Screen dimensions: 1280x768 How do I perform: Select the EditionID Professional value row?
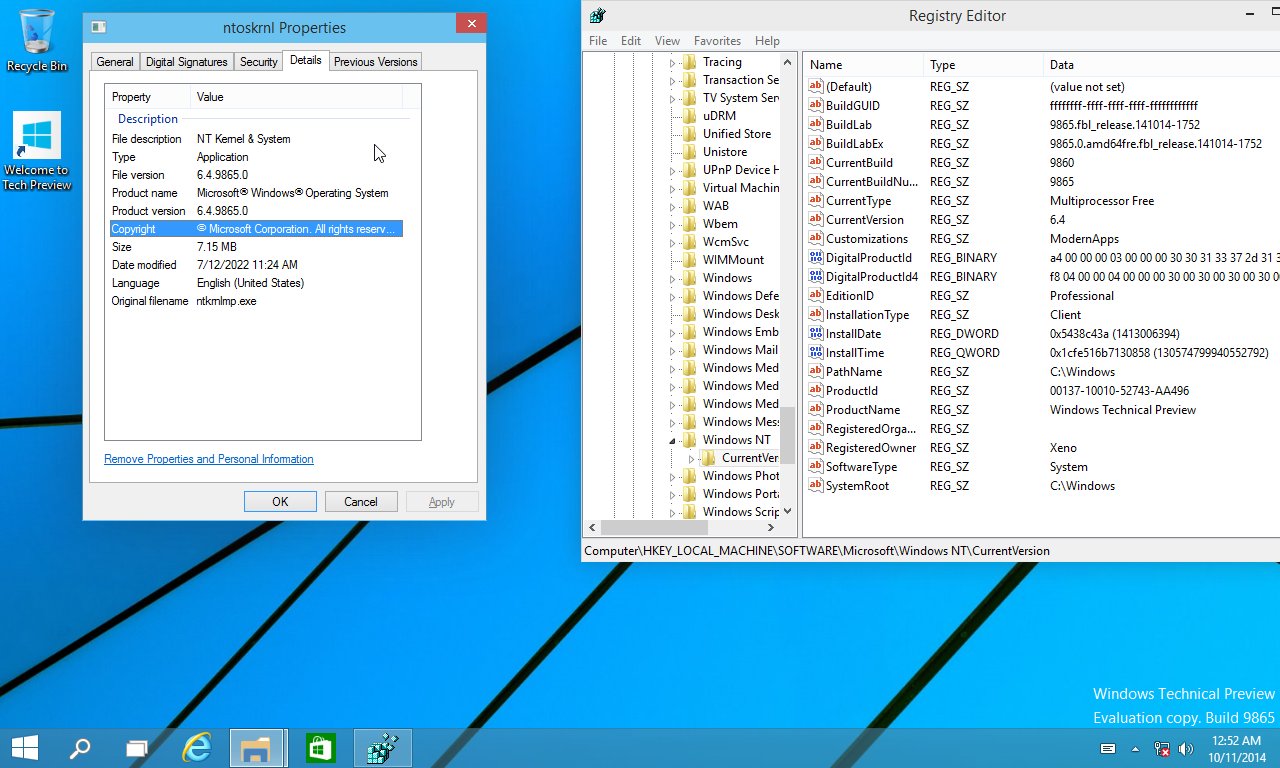(x=1041, y=296)
